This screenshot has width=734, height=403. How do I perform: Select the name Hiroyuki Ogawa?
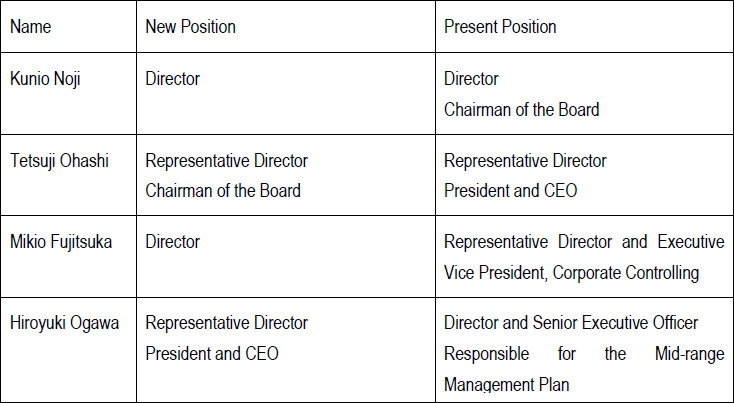[x=63, y=323]
